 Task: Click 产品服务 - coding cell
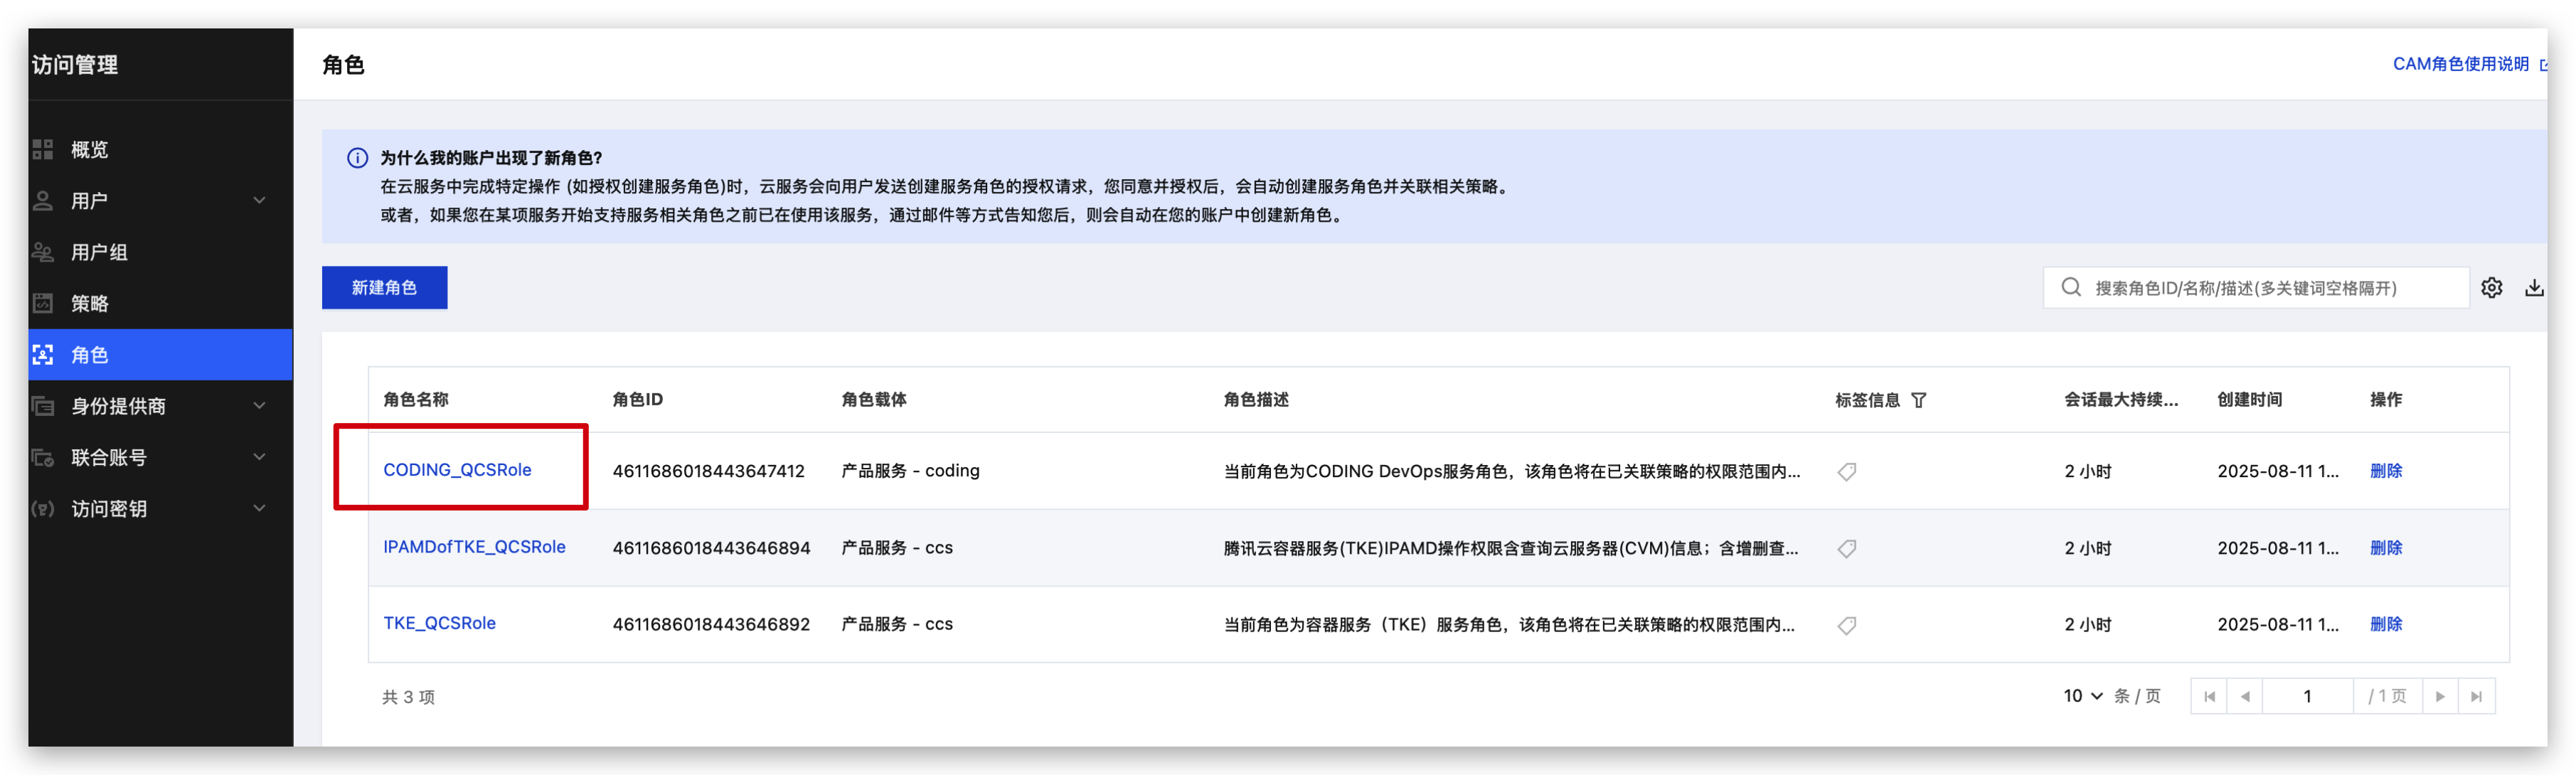[x=910, y=471]
